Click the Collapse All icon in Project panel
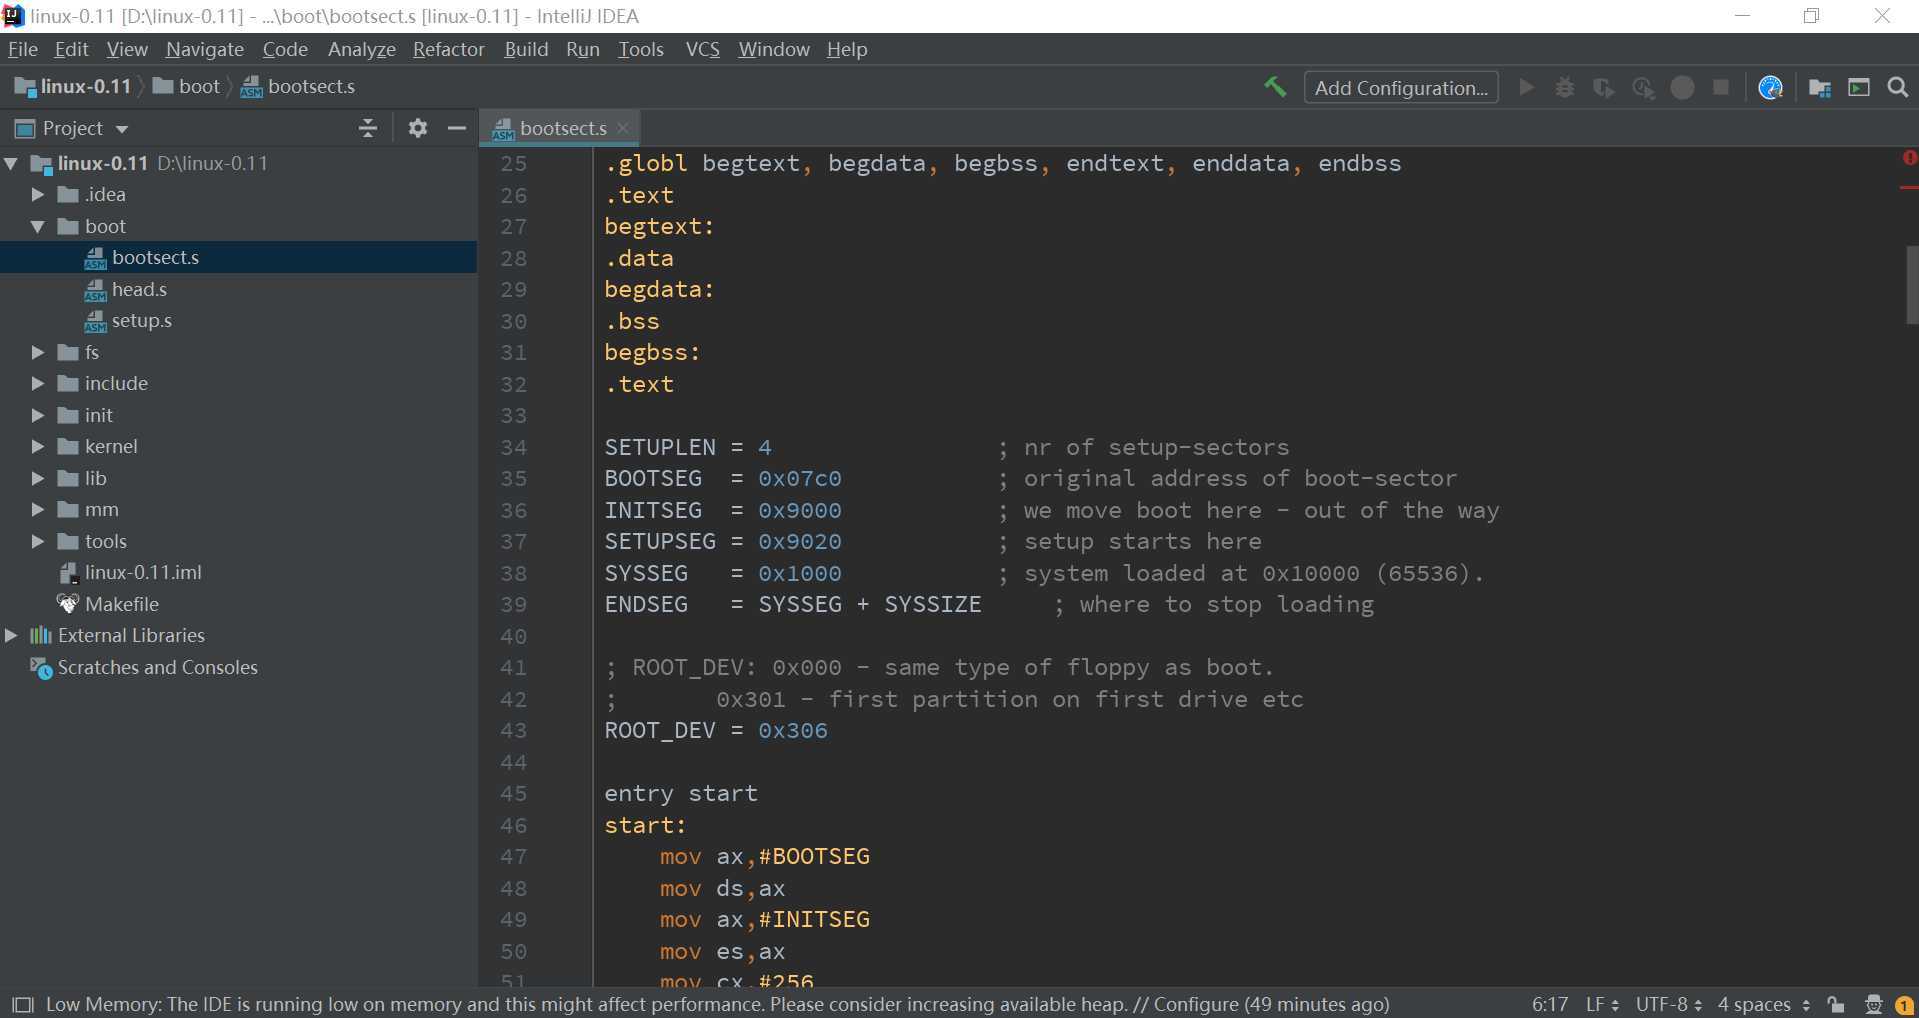 pyautogui.click(x=368, y=128)
